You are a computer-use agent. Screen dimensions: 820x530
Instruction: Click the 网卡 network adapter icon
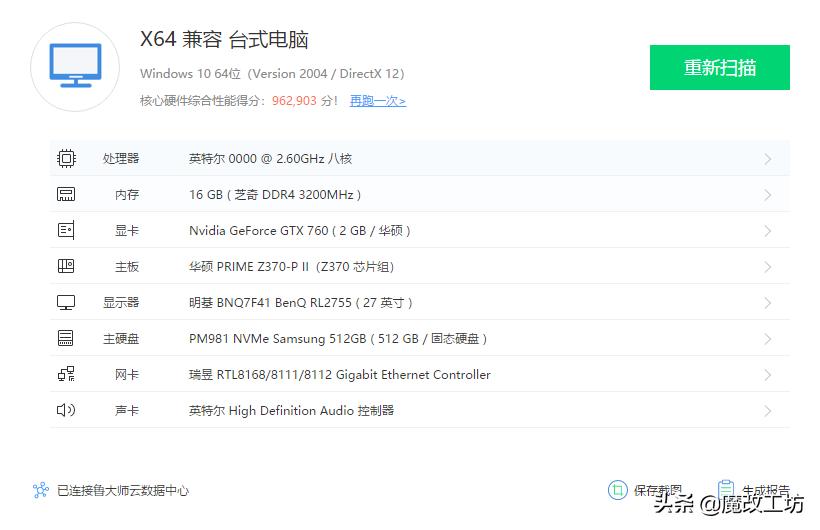point(66,374)
